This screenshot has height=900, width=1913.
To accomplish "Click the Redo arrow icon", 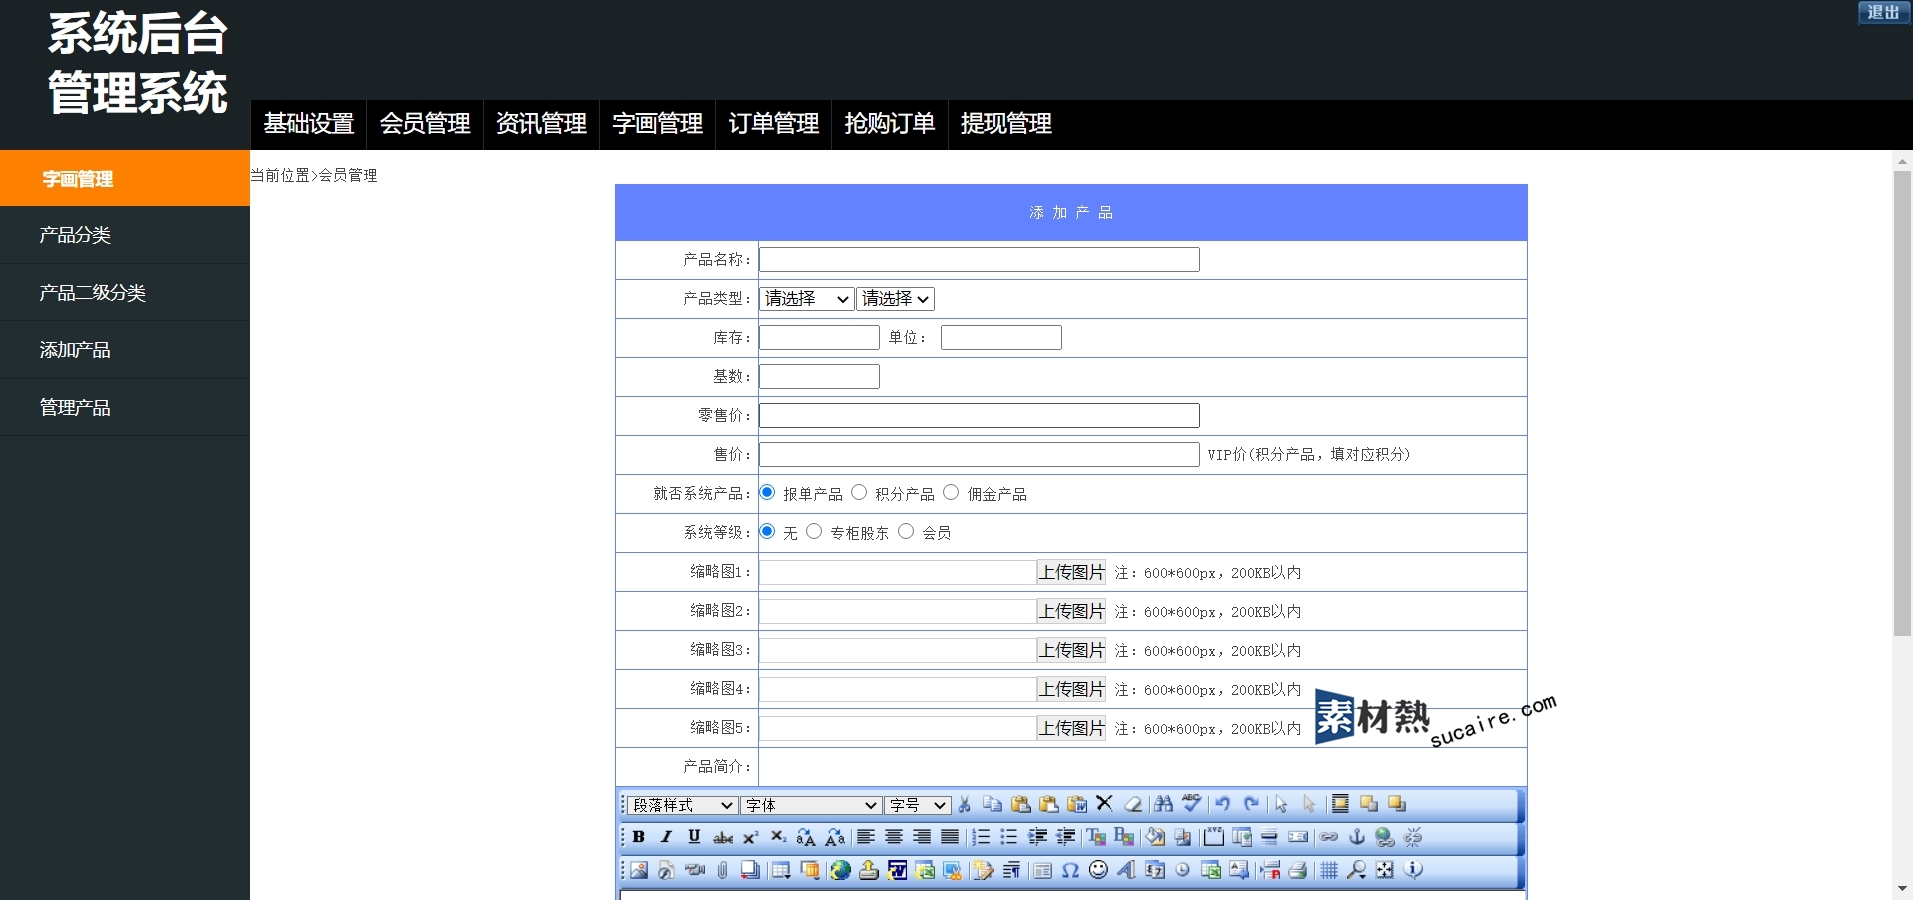I will (x=1250, y=804).
